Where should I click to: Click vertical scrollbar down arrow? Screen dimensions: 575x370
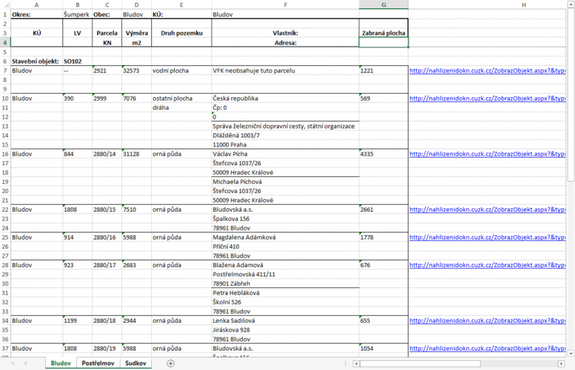click(x=571, y=354)
